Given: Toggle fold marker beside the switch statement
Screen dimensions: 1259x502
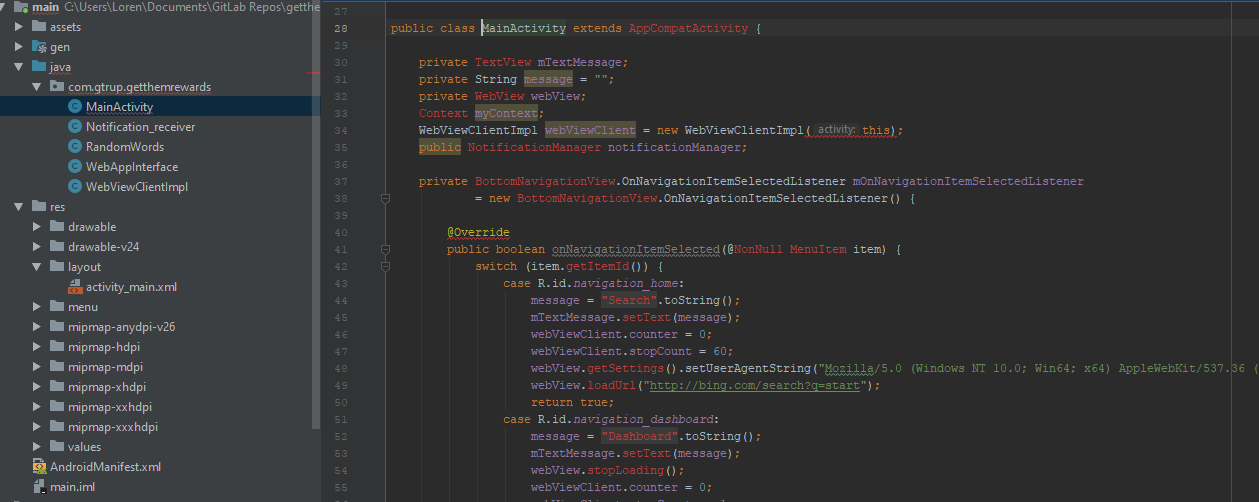Looking at the screenshot, I should pyautogui.click(x=385, y=267).
